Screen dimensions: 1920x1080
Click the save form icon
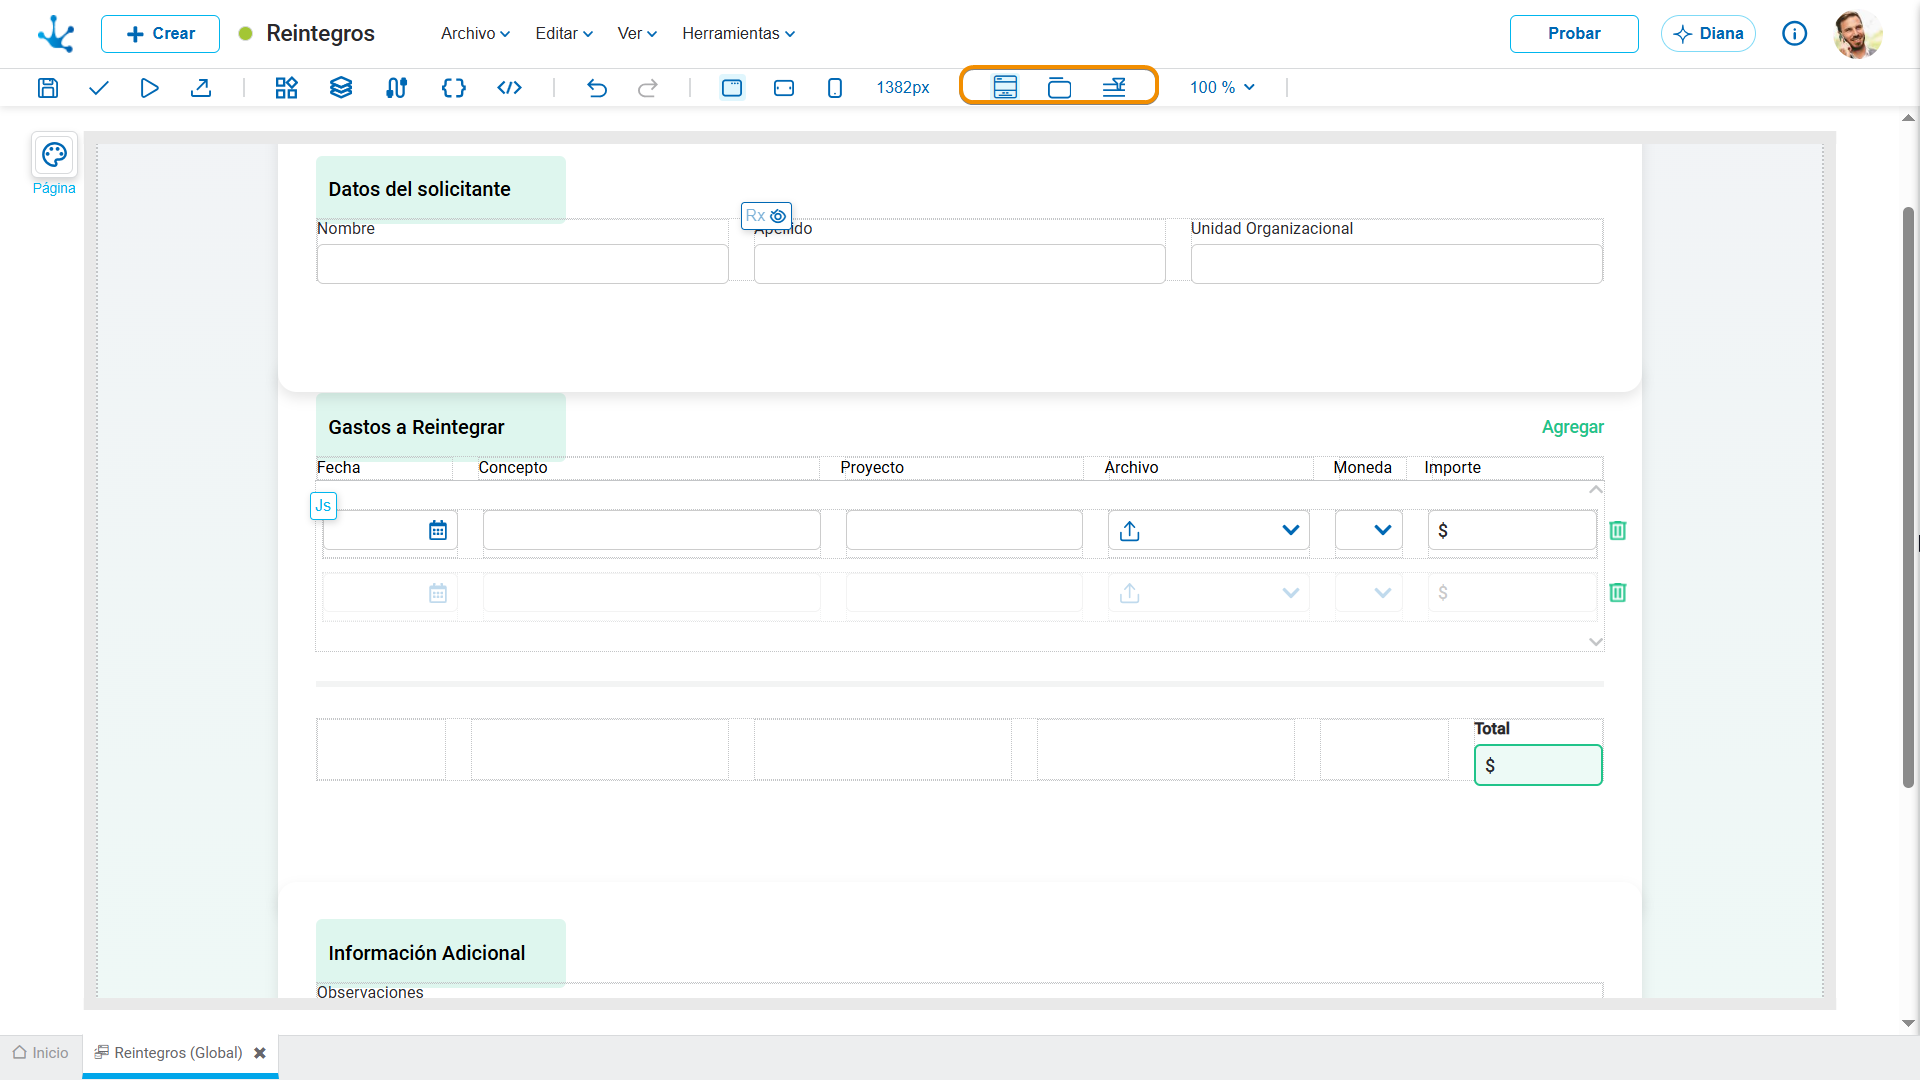[47, 88]
